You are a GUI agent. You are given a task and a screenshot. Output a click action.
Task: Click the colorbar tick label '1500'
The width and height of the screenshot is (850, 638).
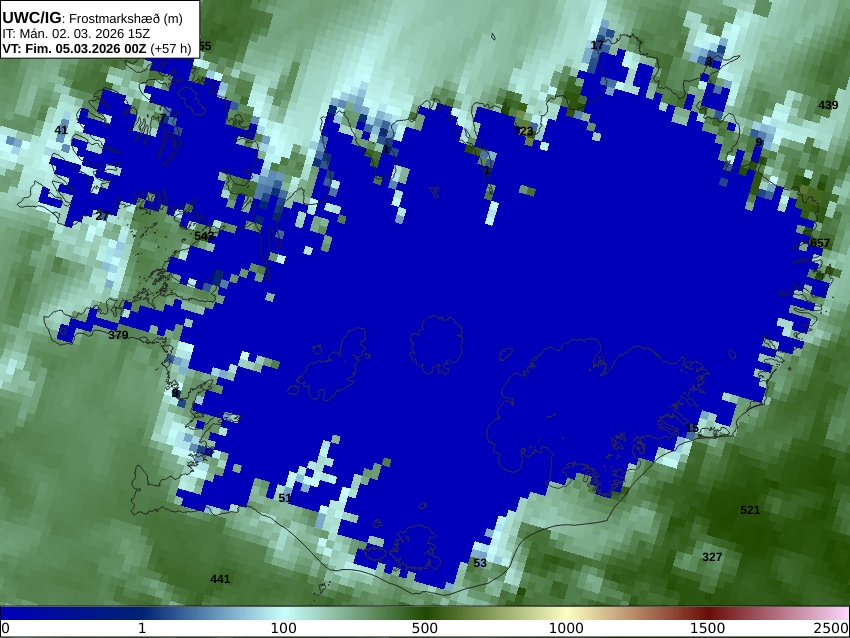(708, 628)
